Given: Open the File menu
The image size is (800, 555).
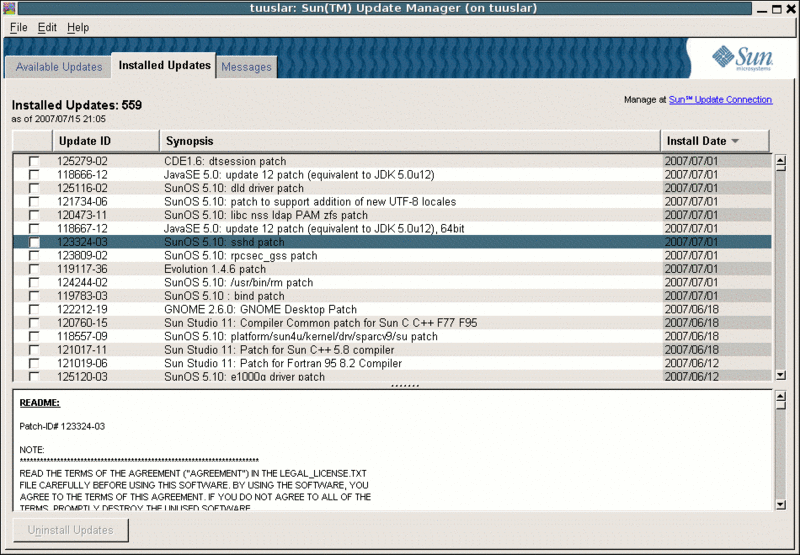Looking at the screenshot, I should click(18, 28).
